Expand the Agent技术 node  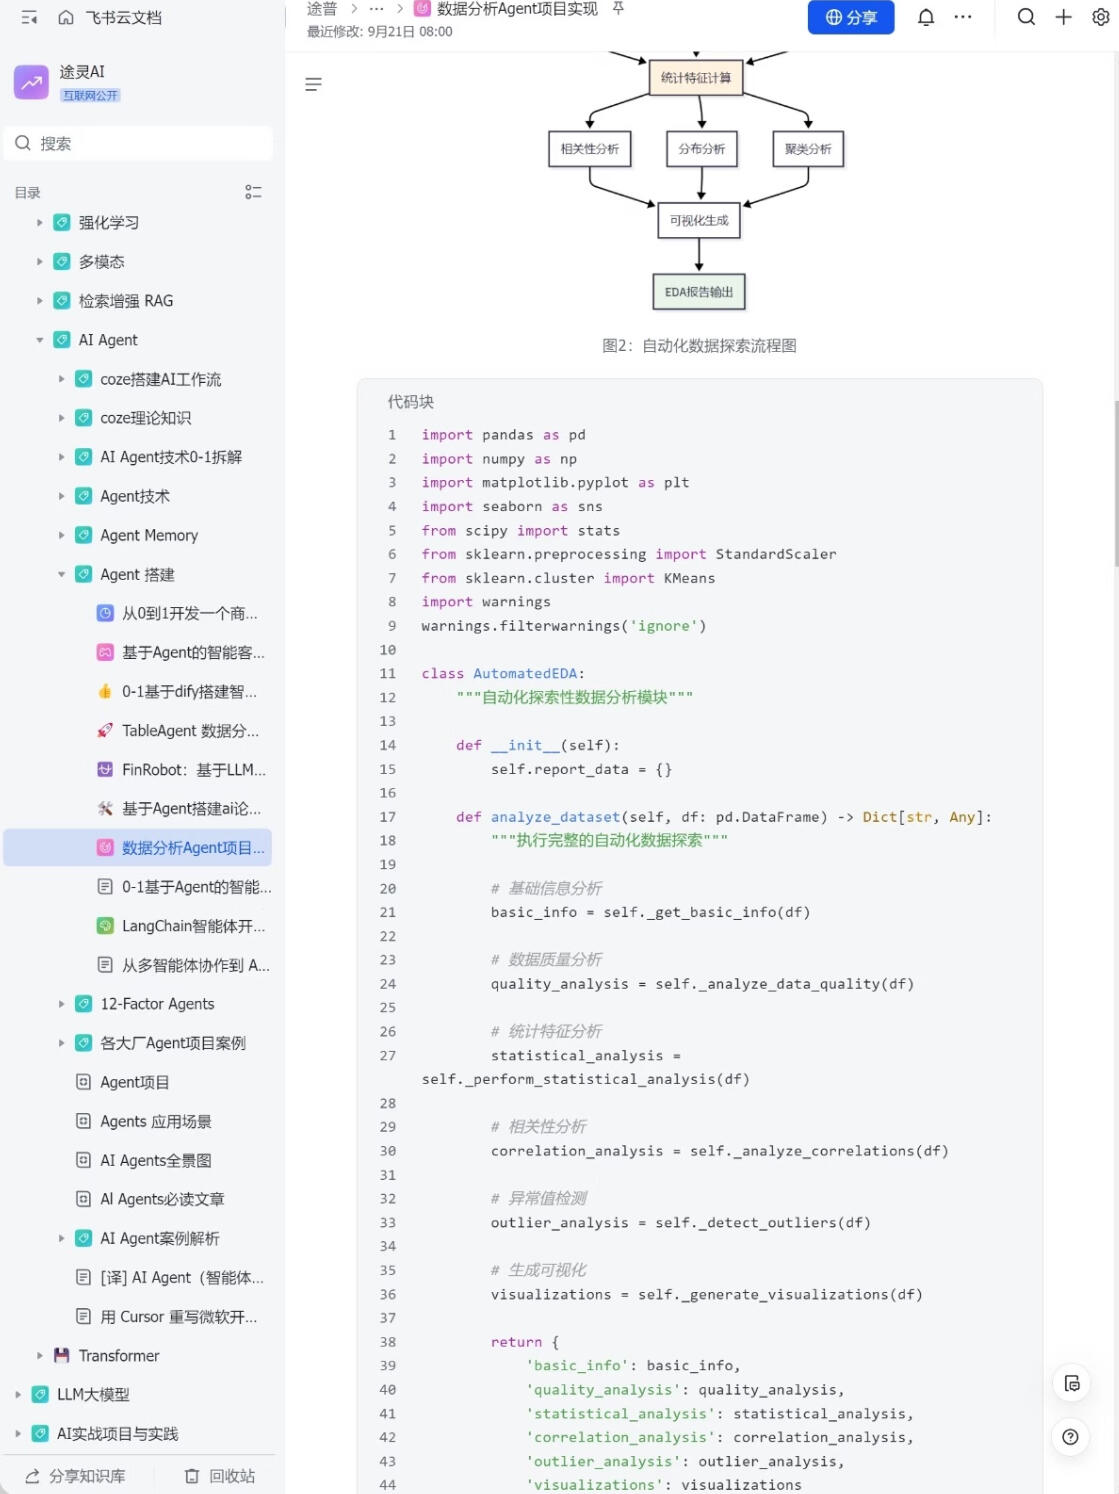(61, 496)
